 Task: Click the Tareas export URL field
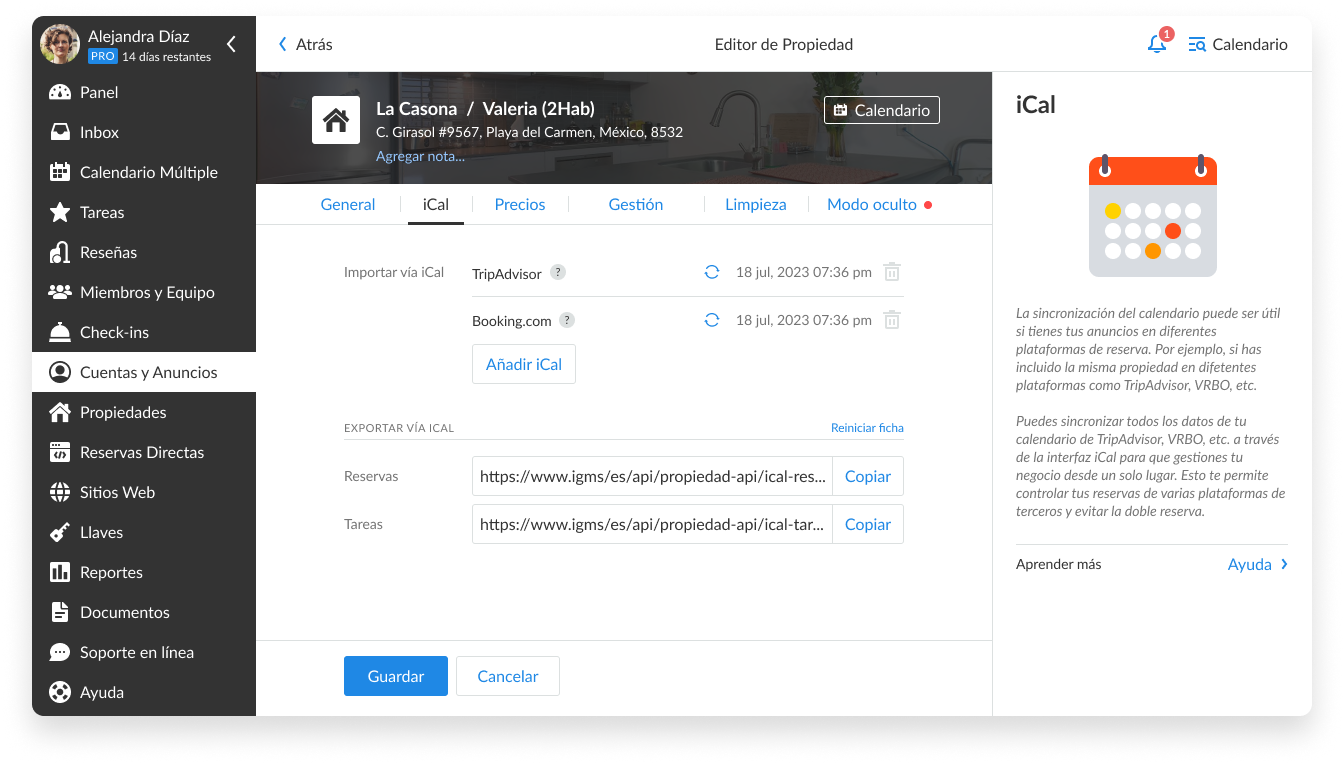point(653,524)
